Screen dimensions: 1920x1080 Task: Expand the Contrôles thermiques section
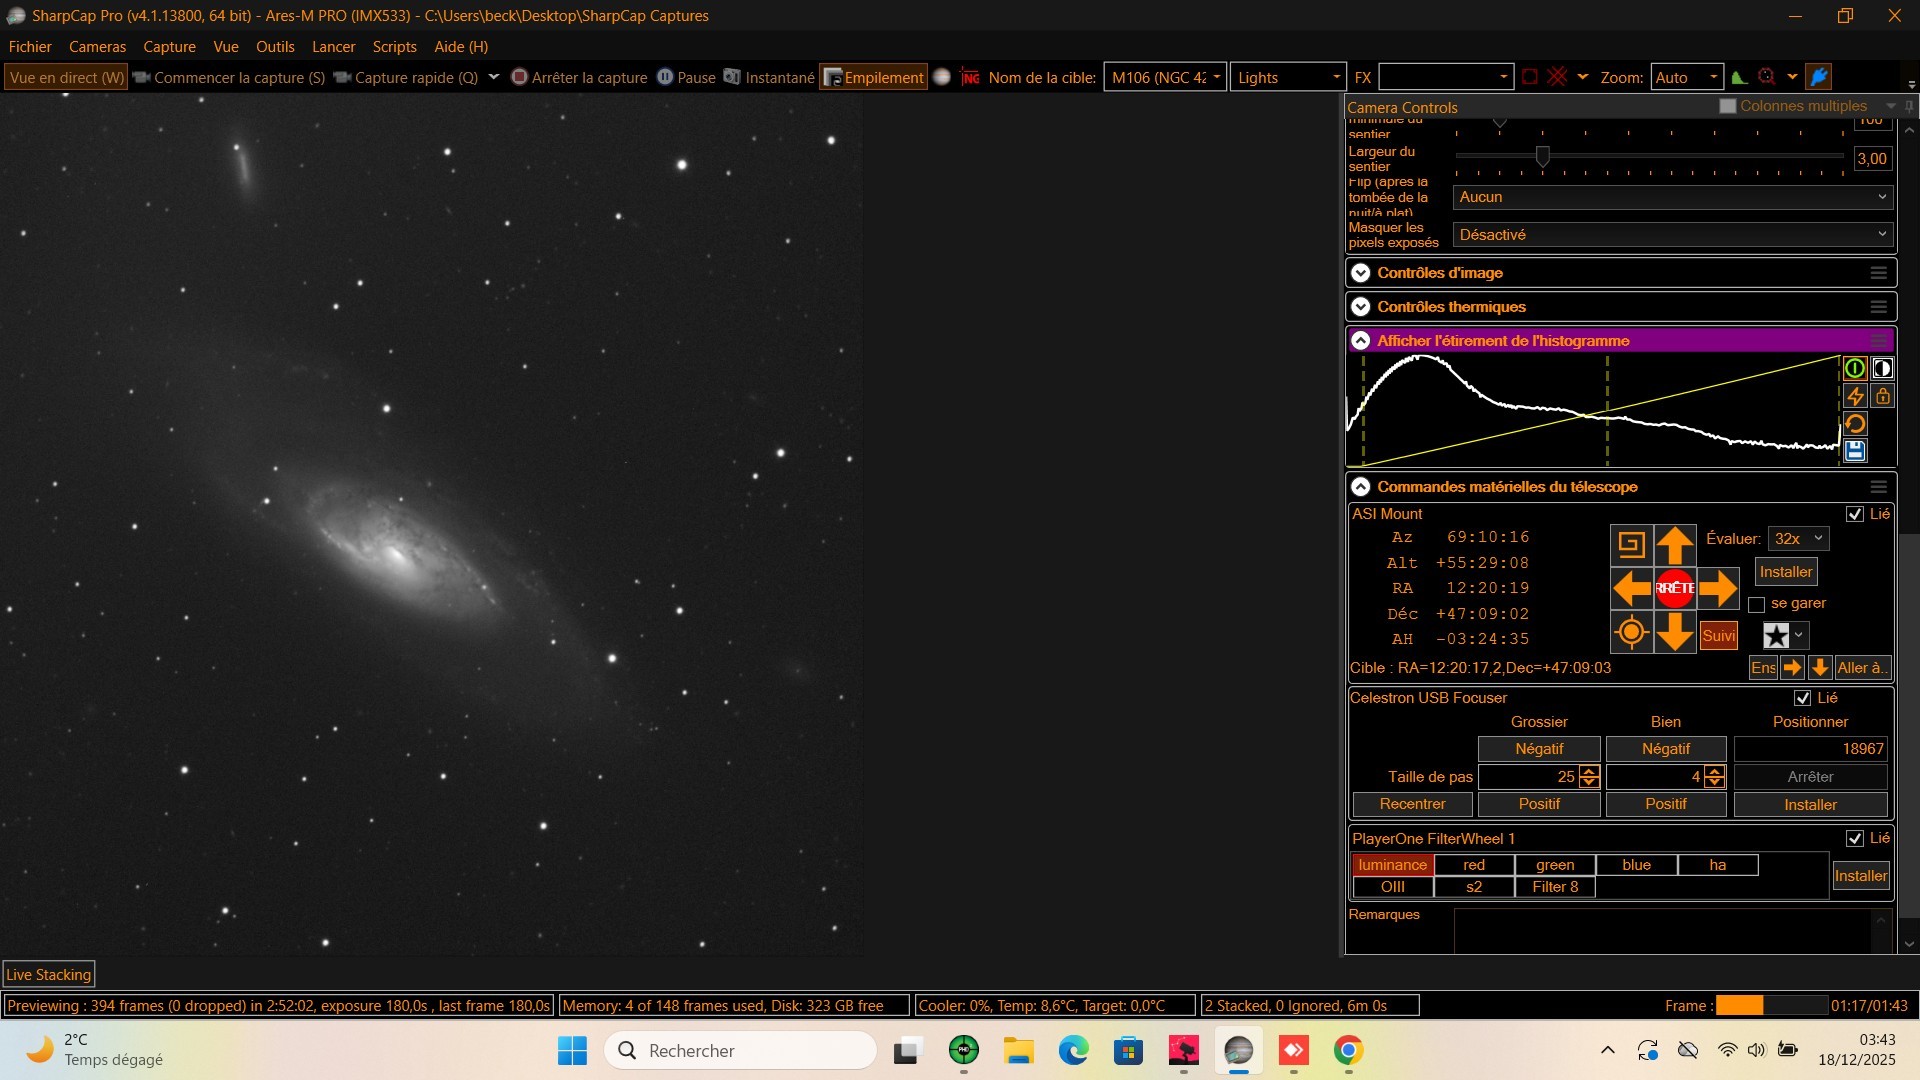click(x=1360, y=307)
